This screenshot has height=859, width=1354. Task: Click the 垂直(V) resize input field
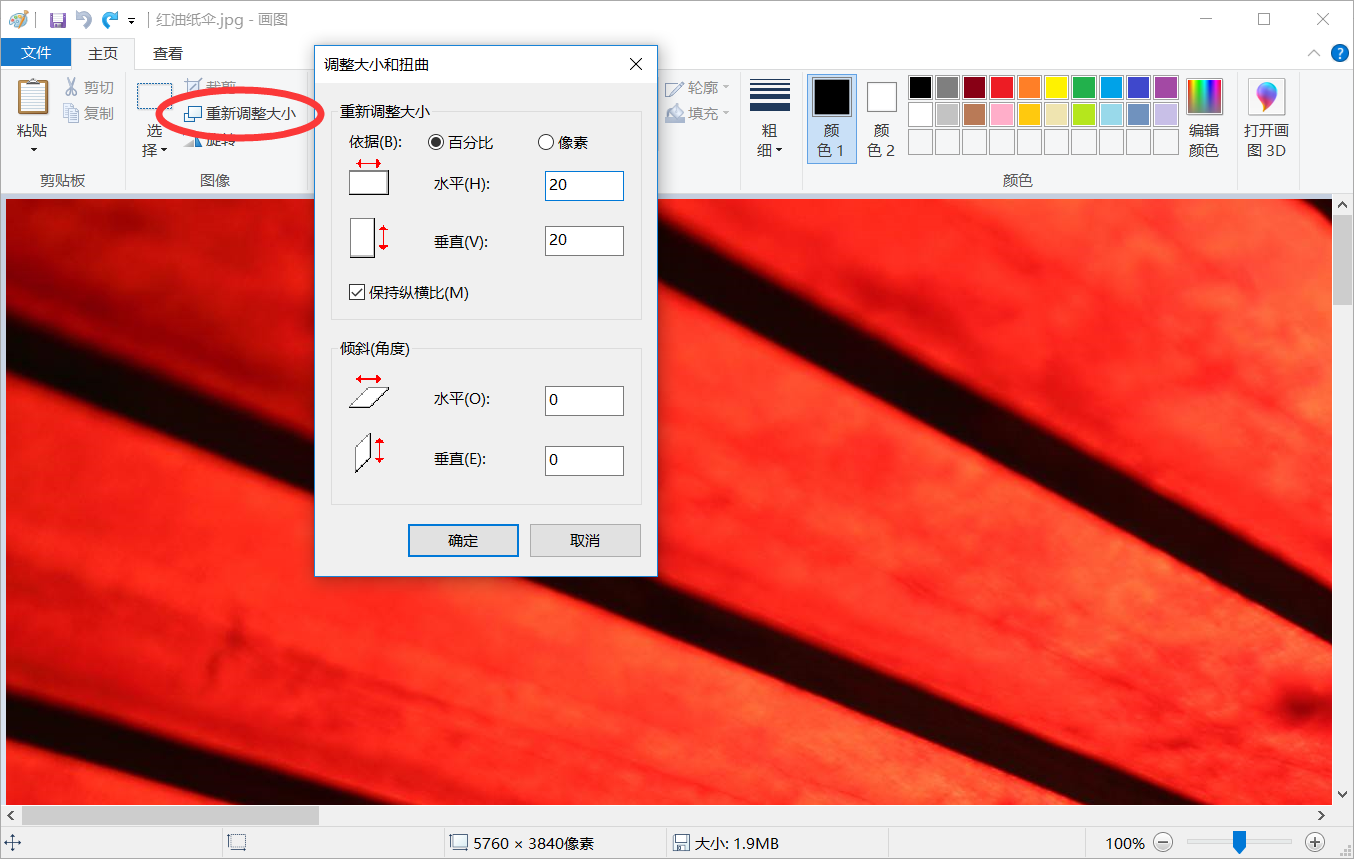click(584, 240)
